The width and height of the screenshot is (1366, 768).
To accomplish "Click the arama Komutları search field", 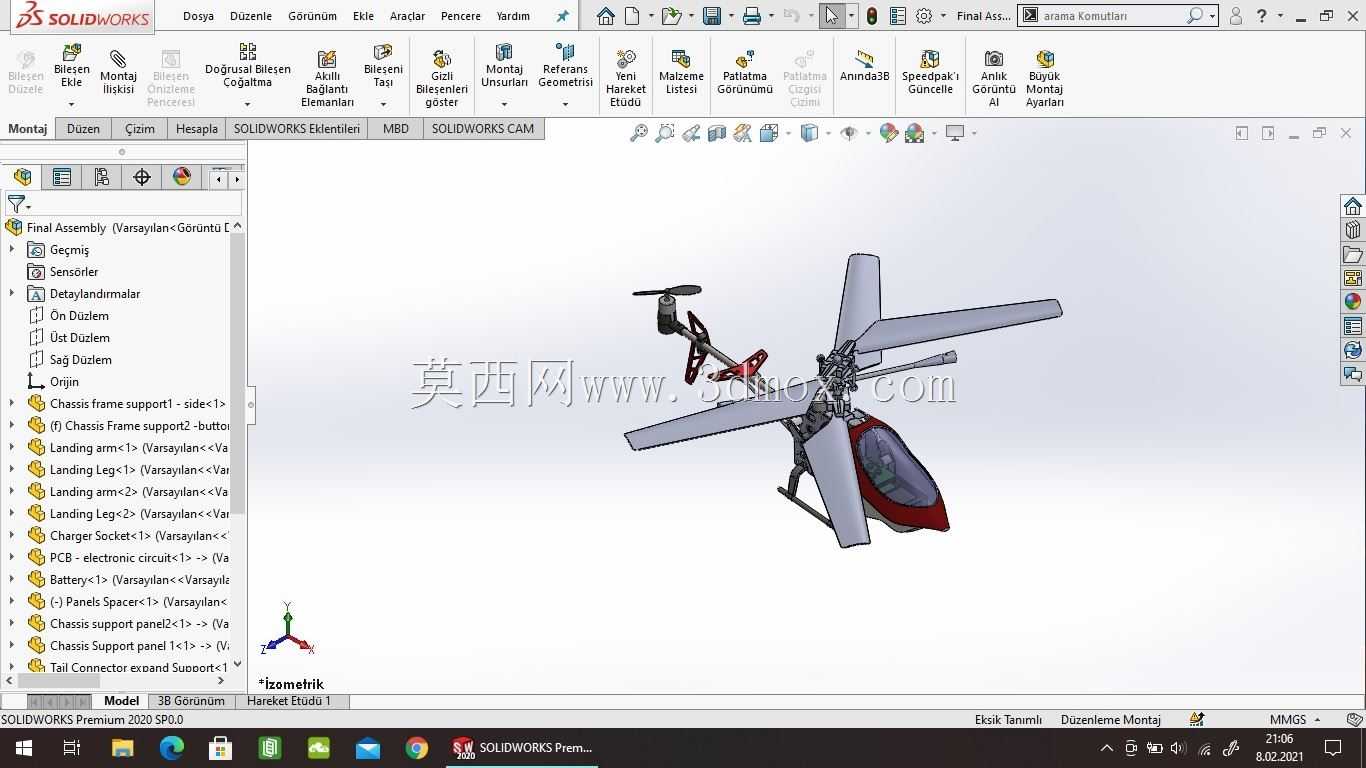I will point(1112,16).
